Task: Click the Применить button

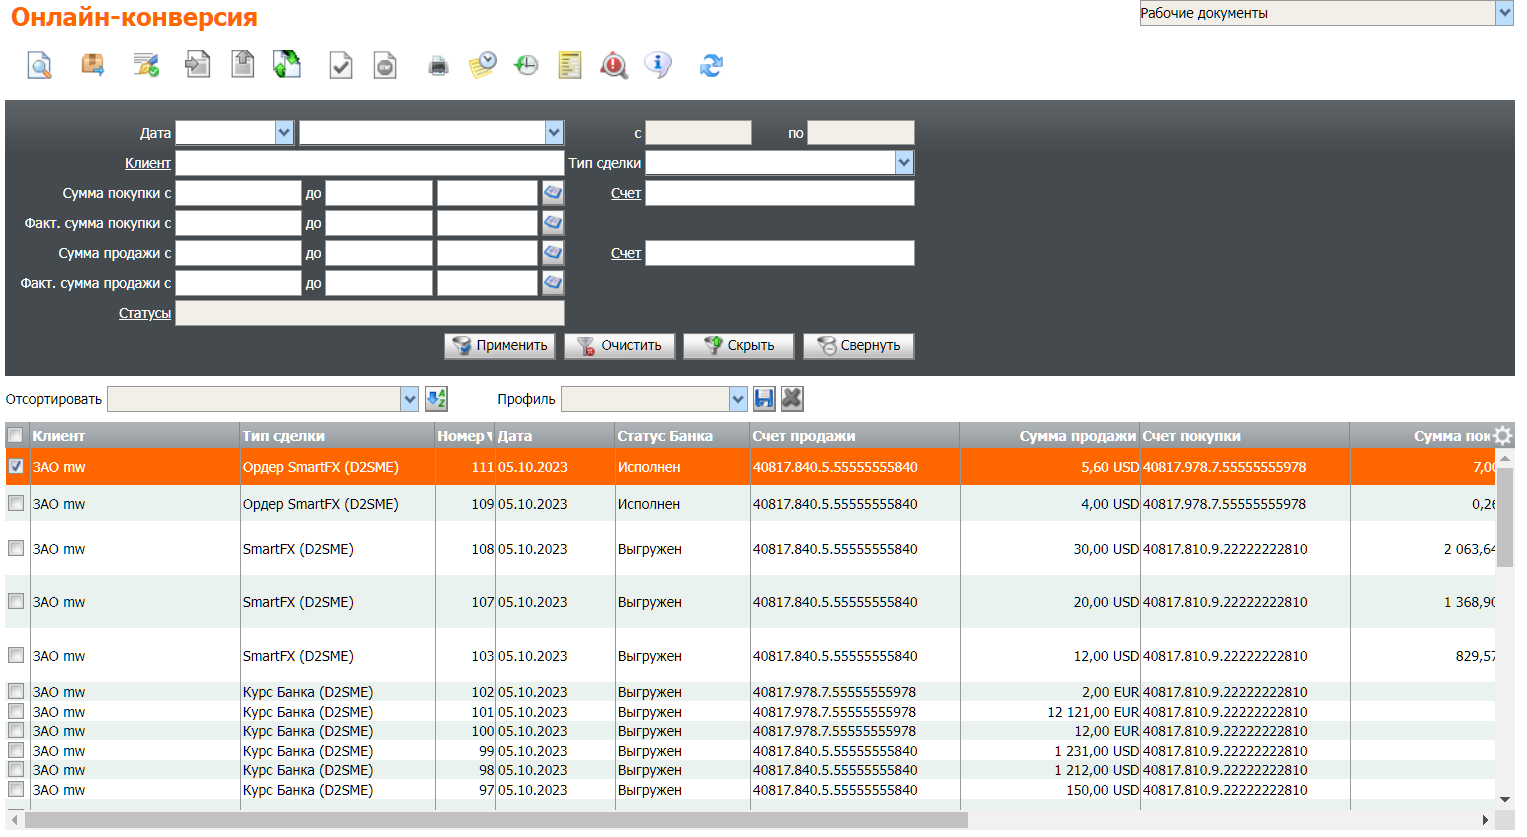Action: tap(500, 346)
